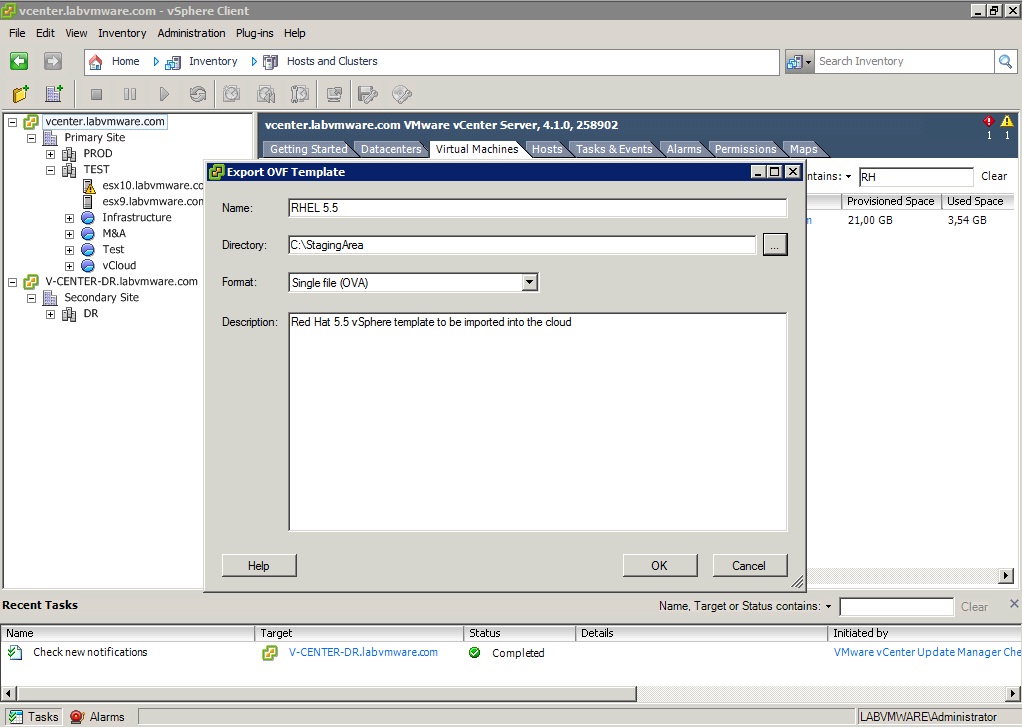Click the Primary Site datacenter icon
Image resolution: width=1022 pixels, height=728 pixels.
[x=50, y=138]
